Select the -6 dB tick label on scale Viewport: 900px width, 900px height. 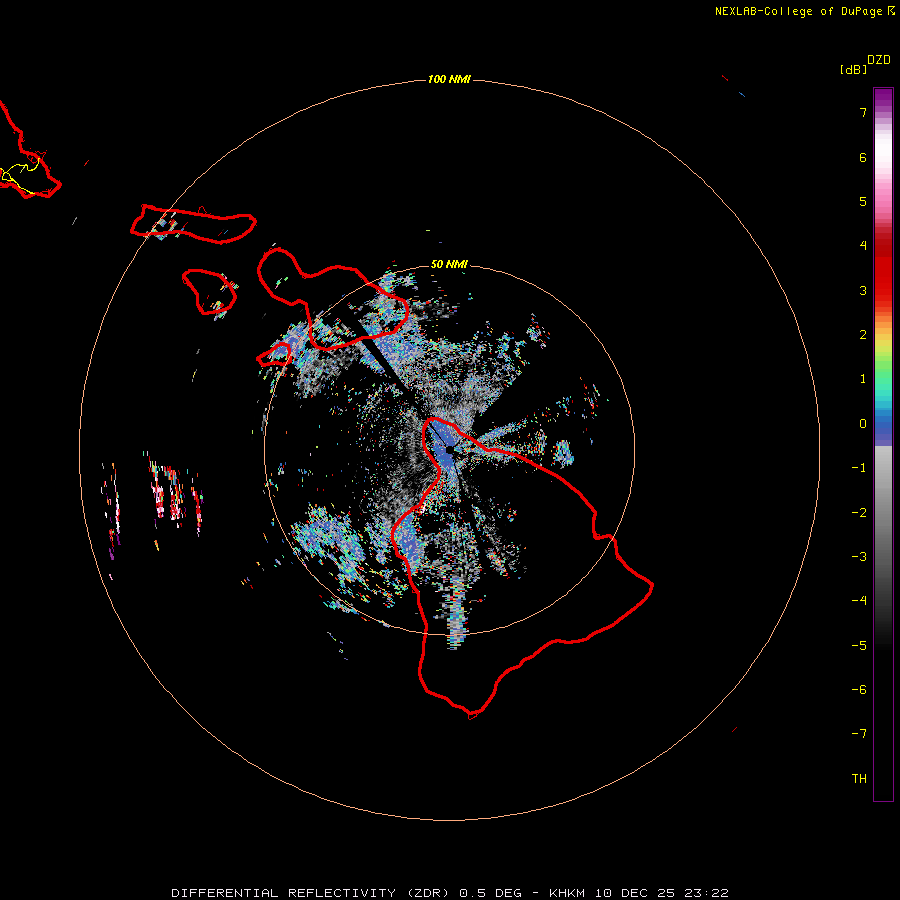[859, 690]
